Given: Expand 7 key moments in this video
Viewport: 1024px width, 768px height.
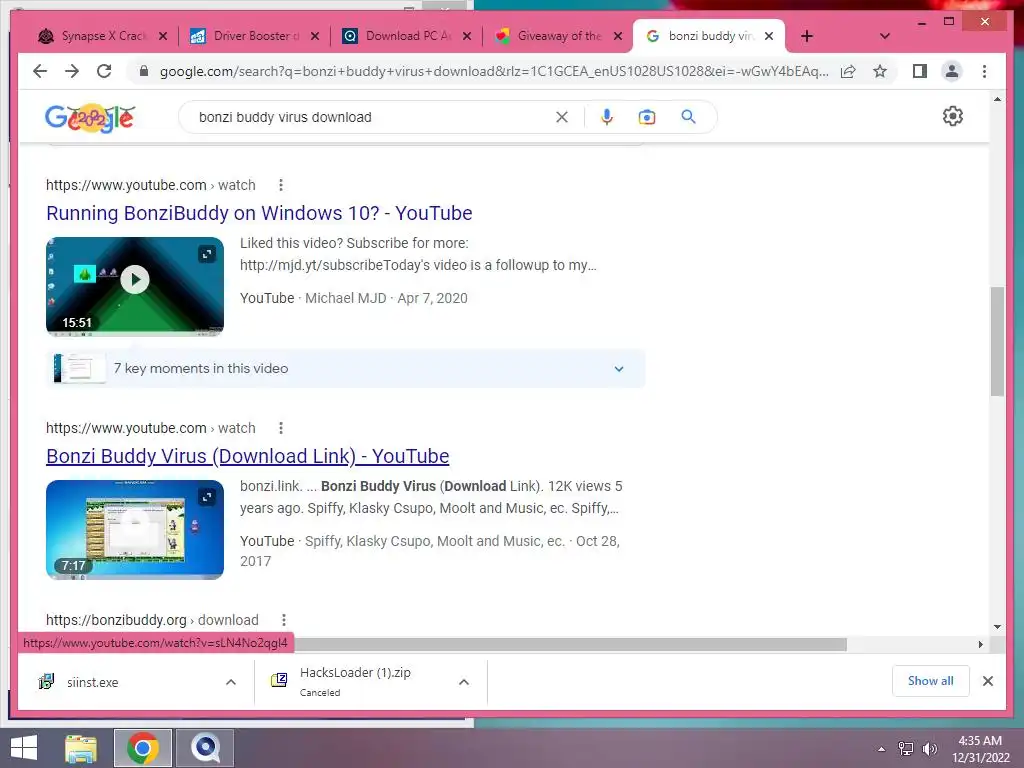Looking at the screenshot, I should pos(345,368).
